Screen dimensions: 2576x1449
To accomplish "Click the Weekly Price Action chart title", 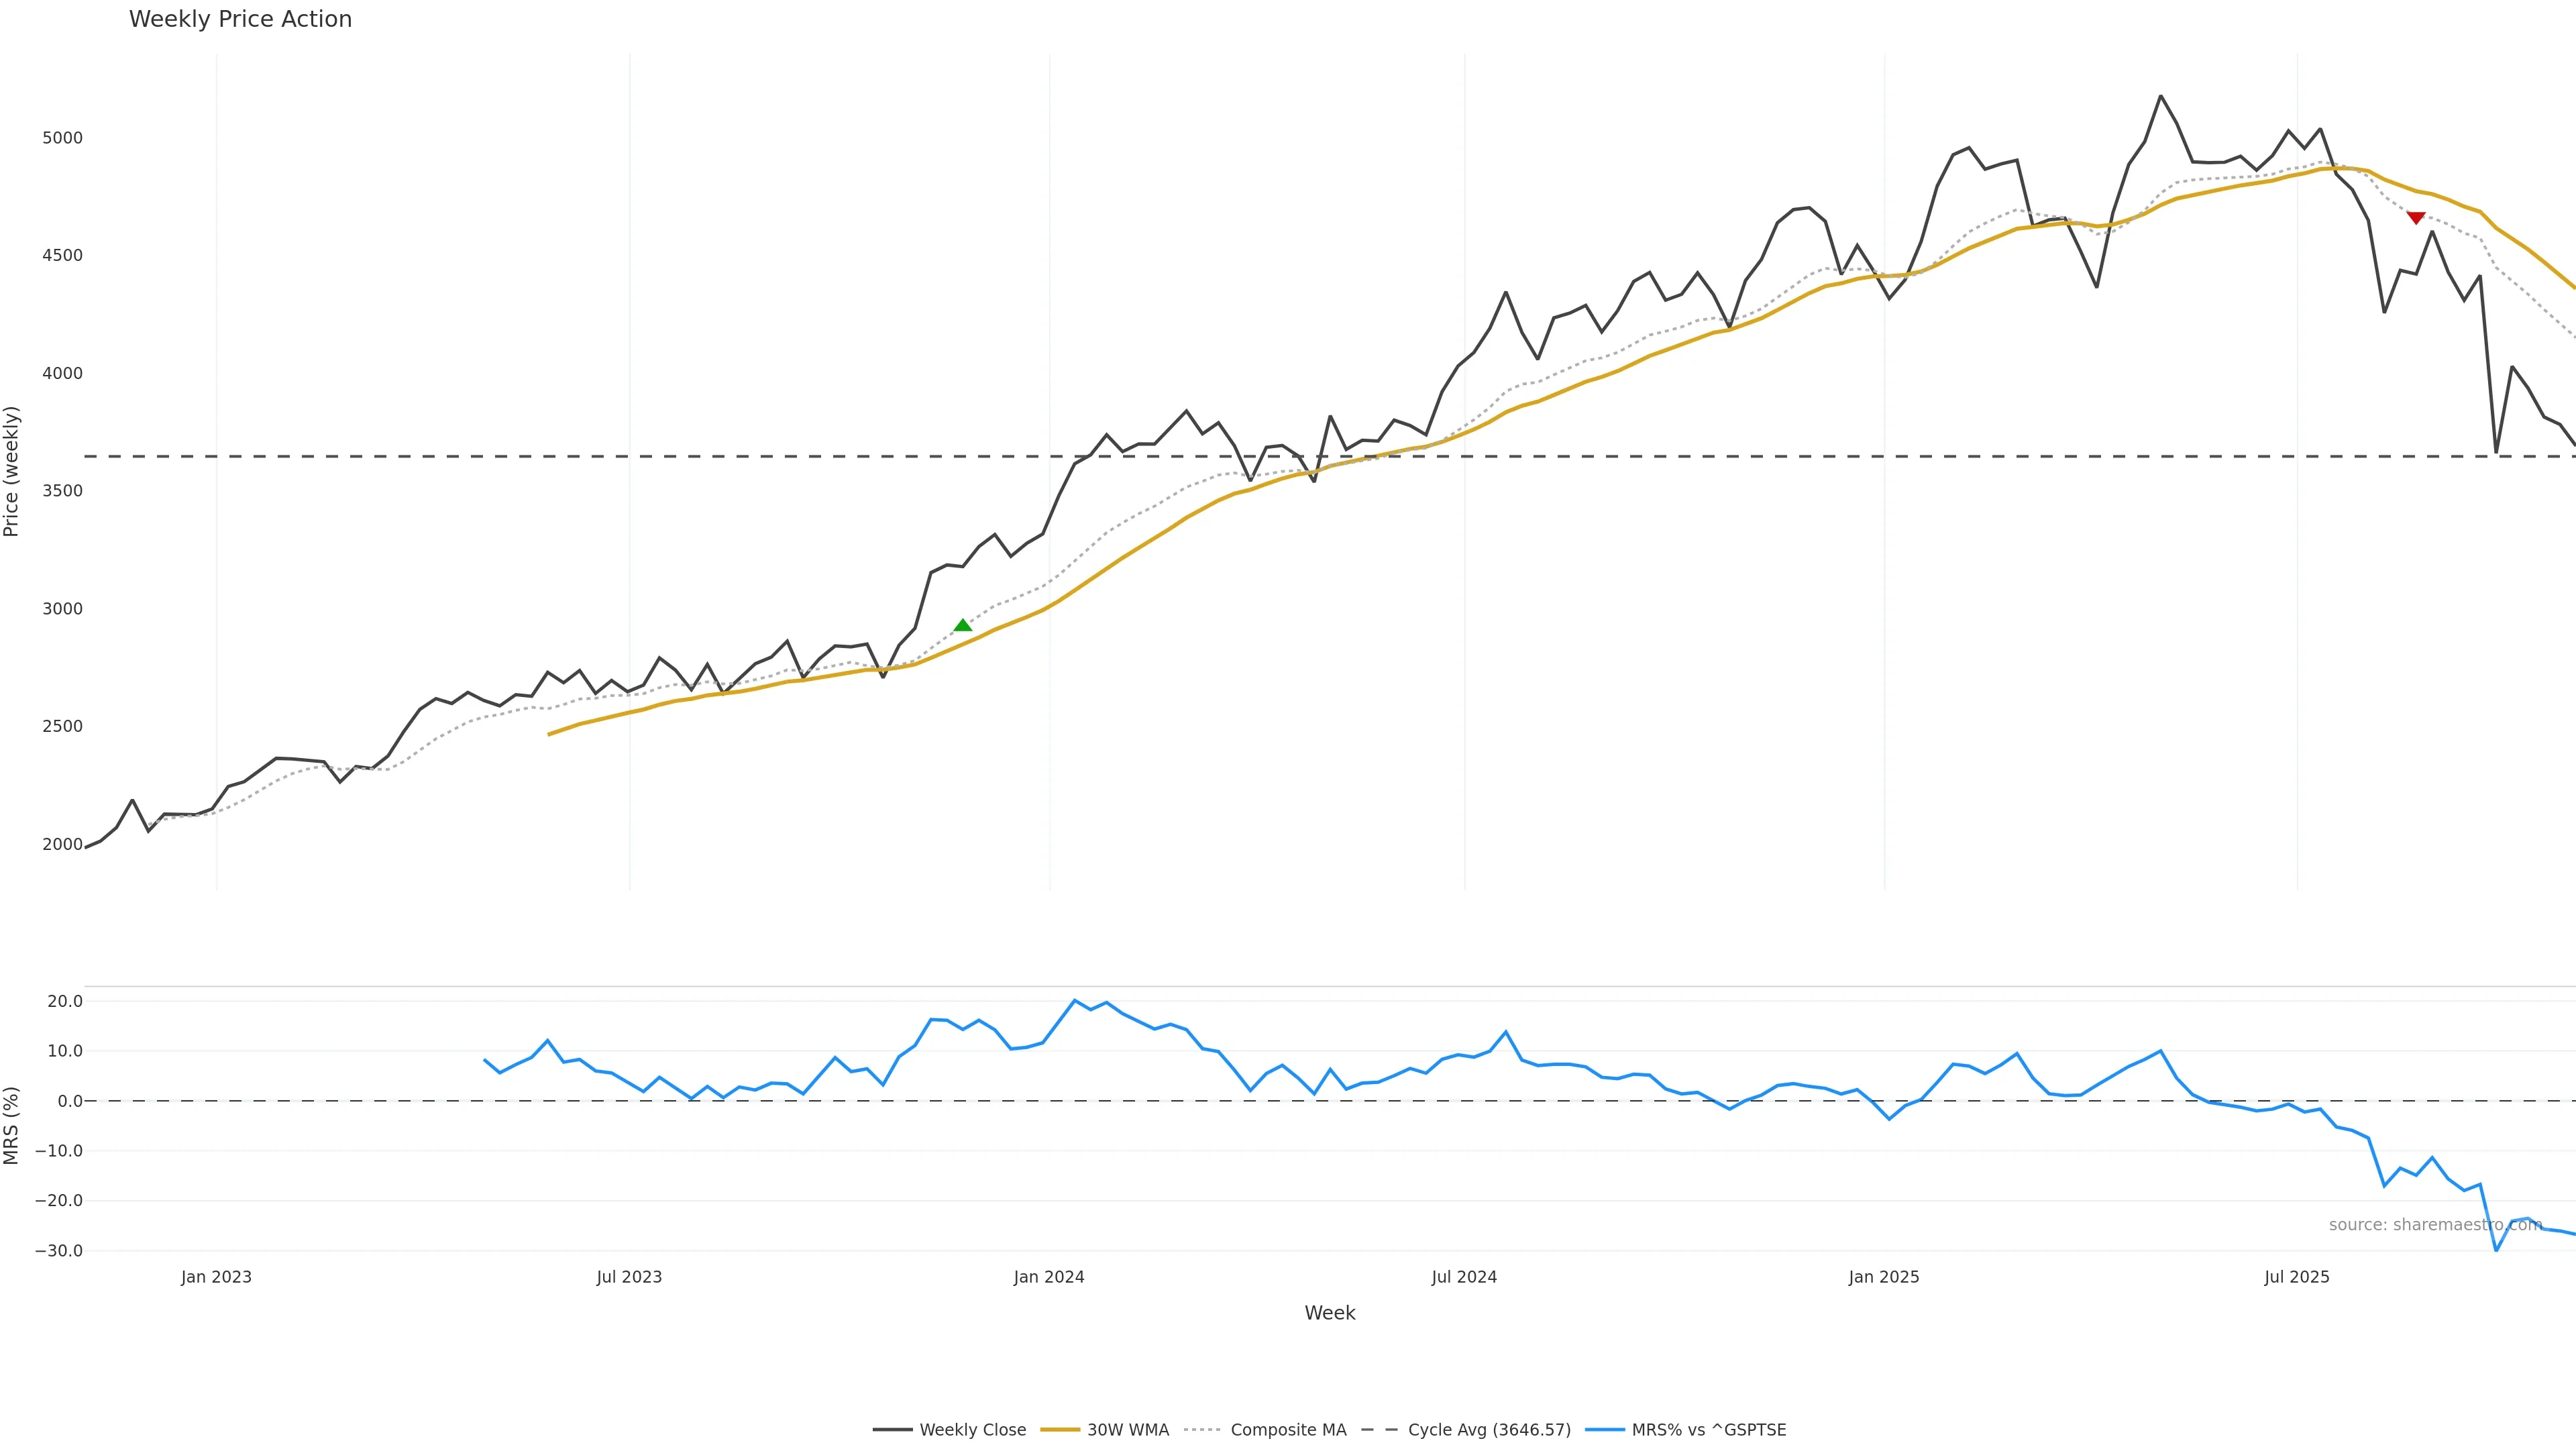I will tap(240, 19).
